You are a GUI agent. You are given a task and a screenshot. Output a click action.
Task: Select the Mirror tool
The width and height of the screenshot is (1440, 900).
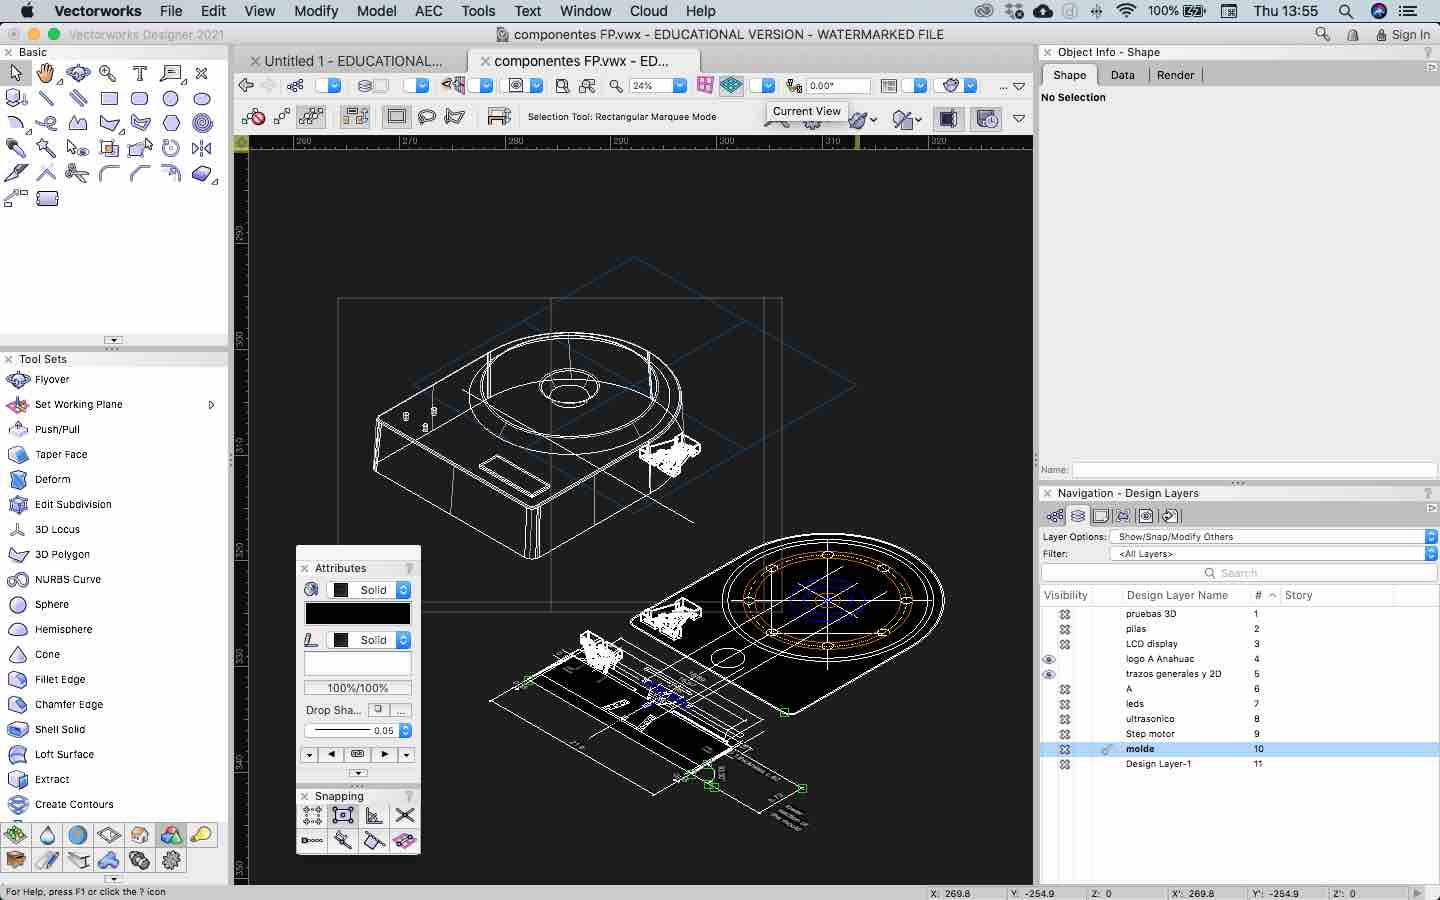[202, 148]
